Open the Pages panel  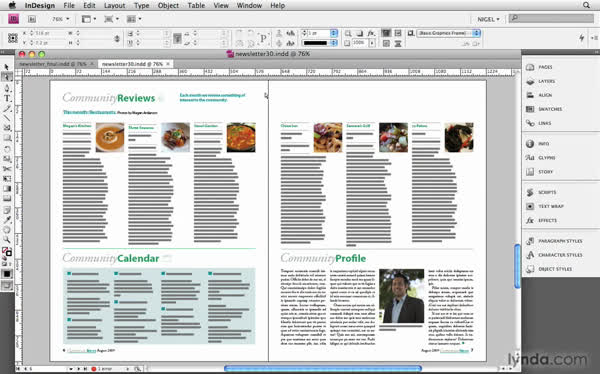point(545,67)
